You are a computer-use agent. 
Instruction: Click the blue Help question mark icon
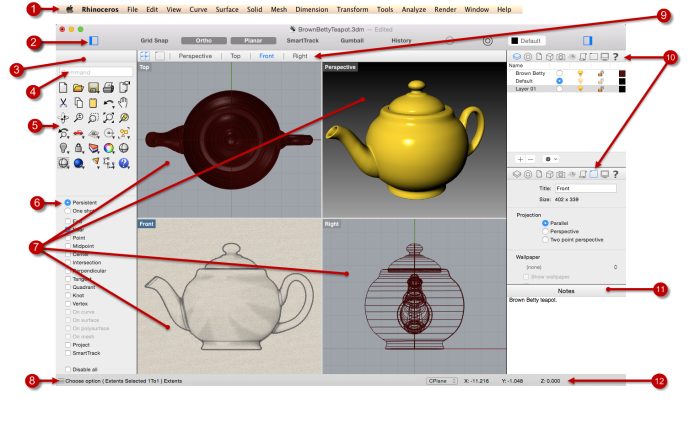(x=124, y=163)
